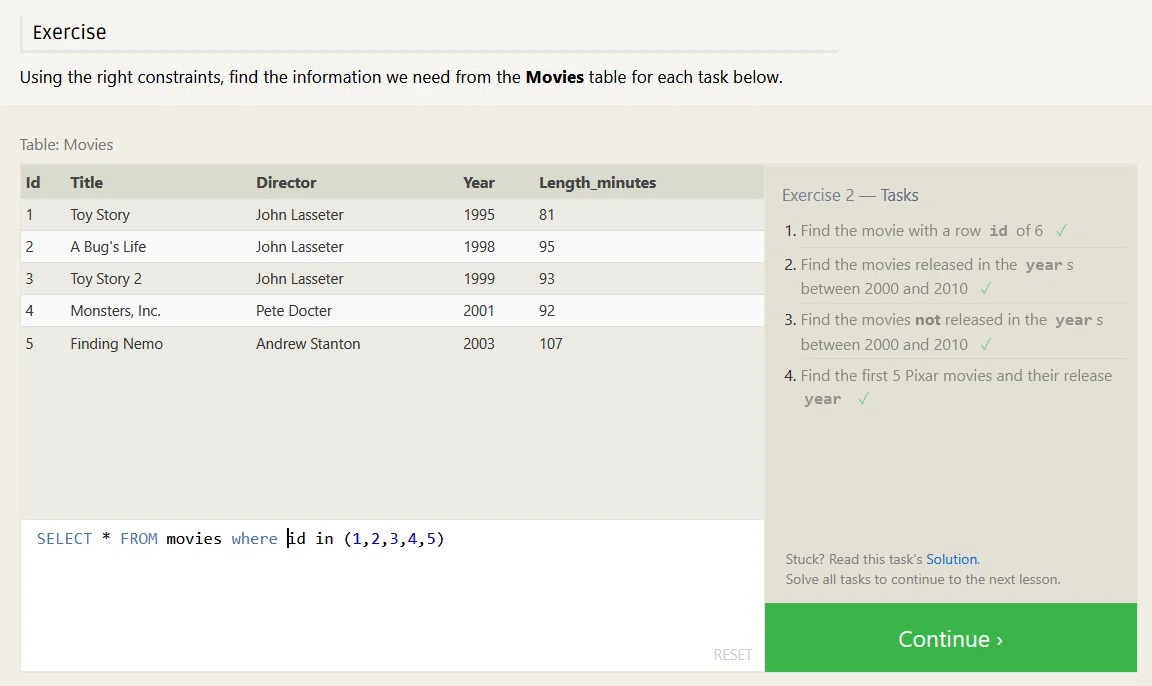1152x686 pixels.
Task: Click the year 1998 cell
Action: click(x=479, y=247)
